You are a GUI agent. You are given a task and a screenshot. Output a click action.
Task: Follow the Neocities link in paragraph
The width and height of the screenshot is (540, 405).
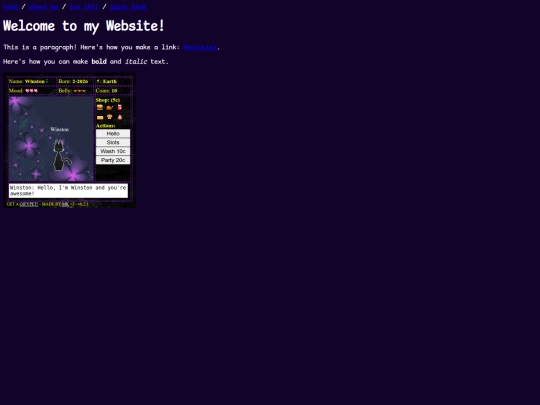point(200,47)
